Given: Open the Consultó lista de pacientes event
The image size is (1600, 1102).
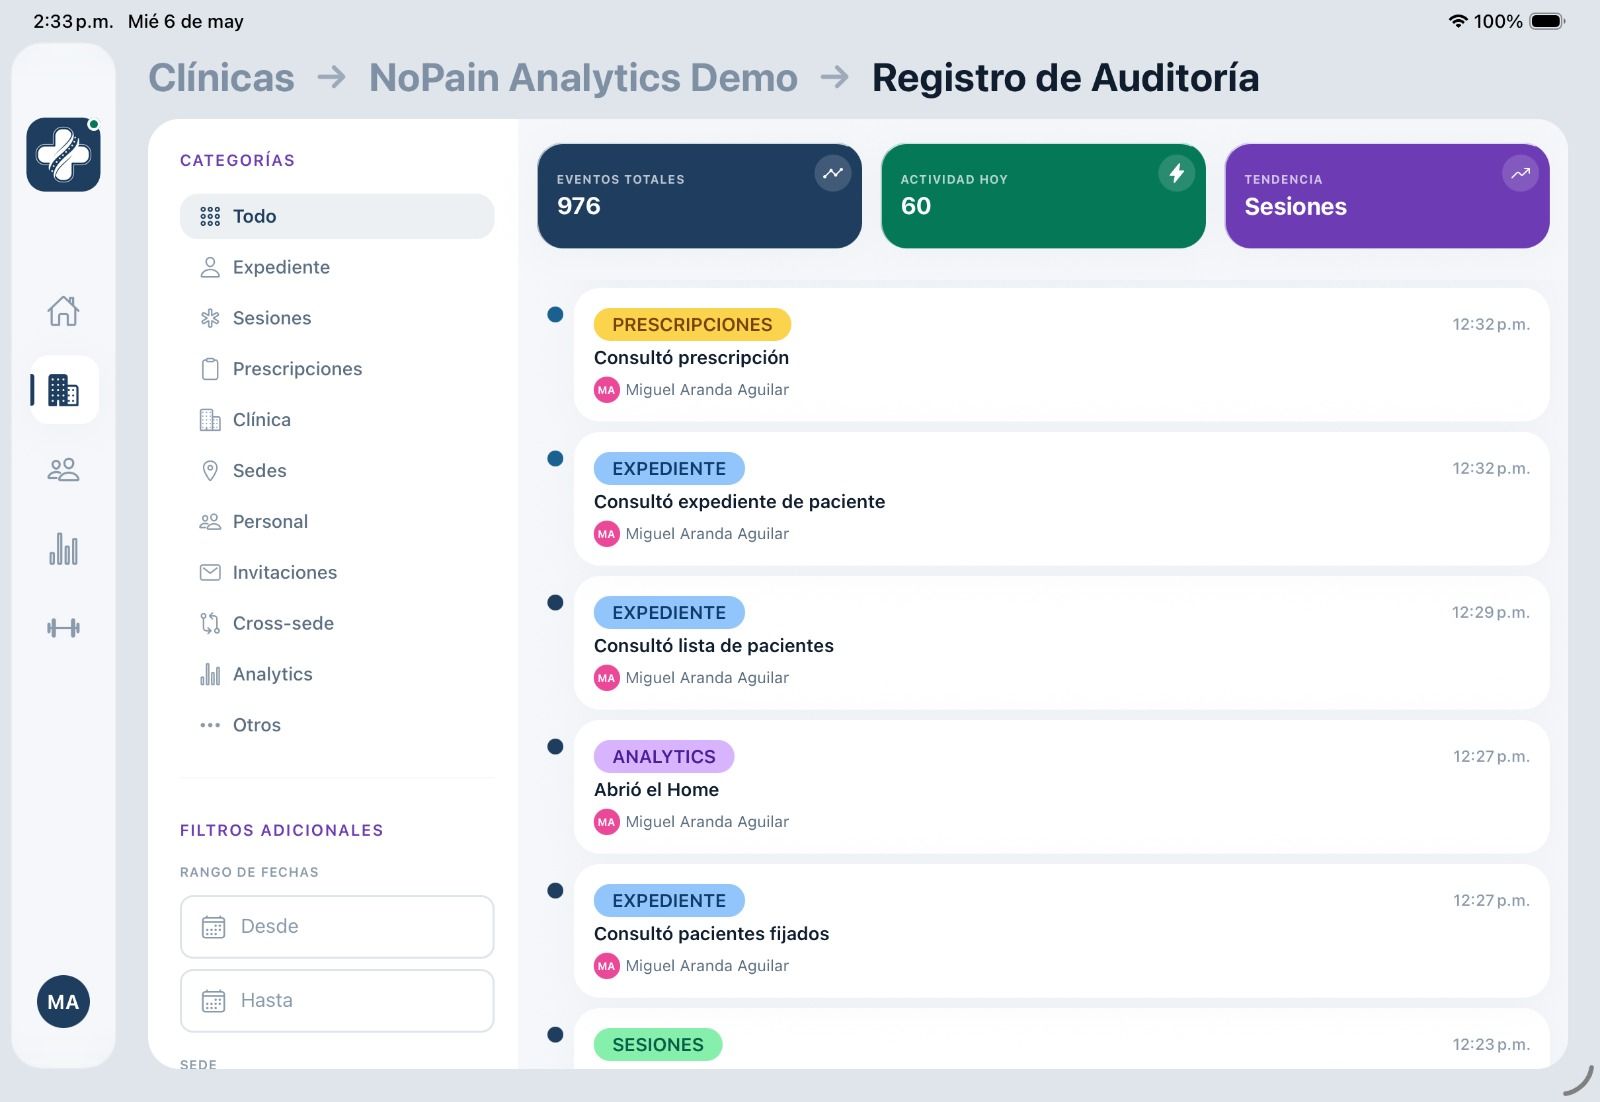Looking at the screenshot, I should 1062,643.
